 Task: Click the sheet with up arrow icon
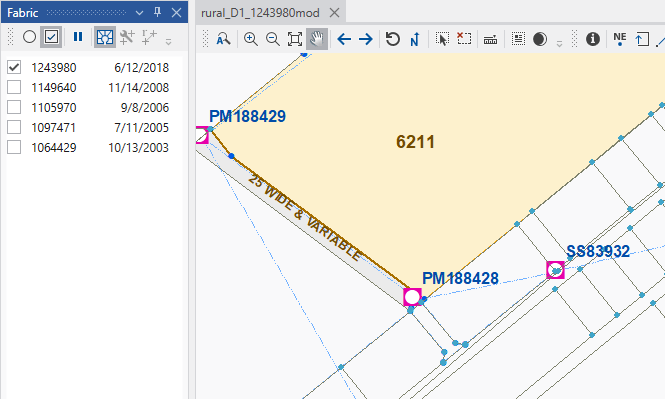tap(642, 39)
